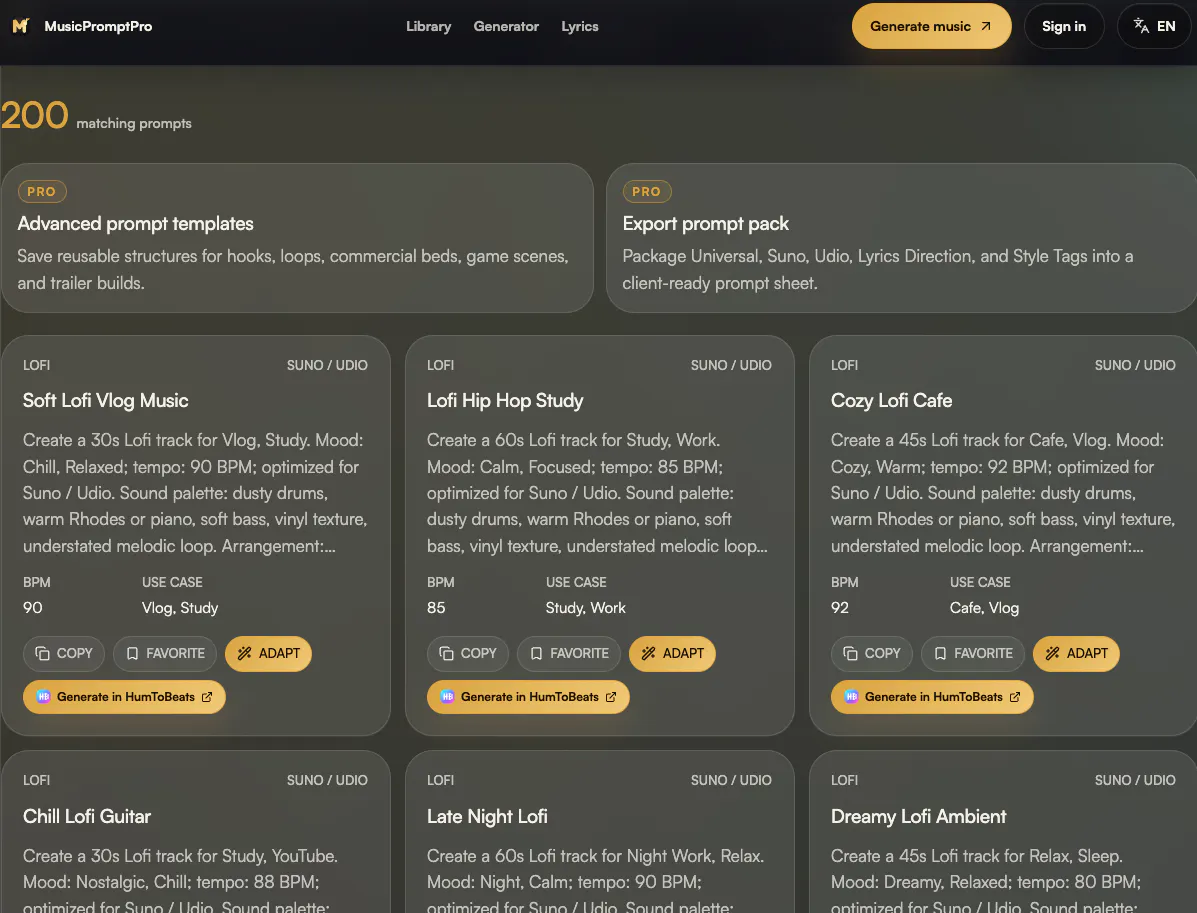
Task: Click the 'matching prompts' label
Action: pyautogui.click(x=134, y=124)
